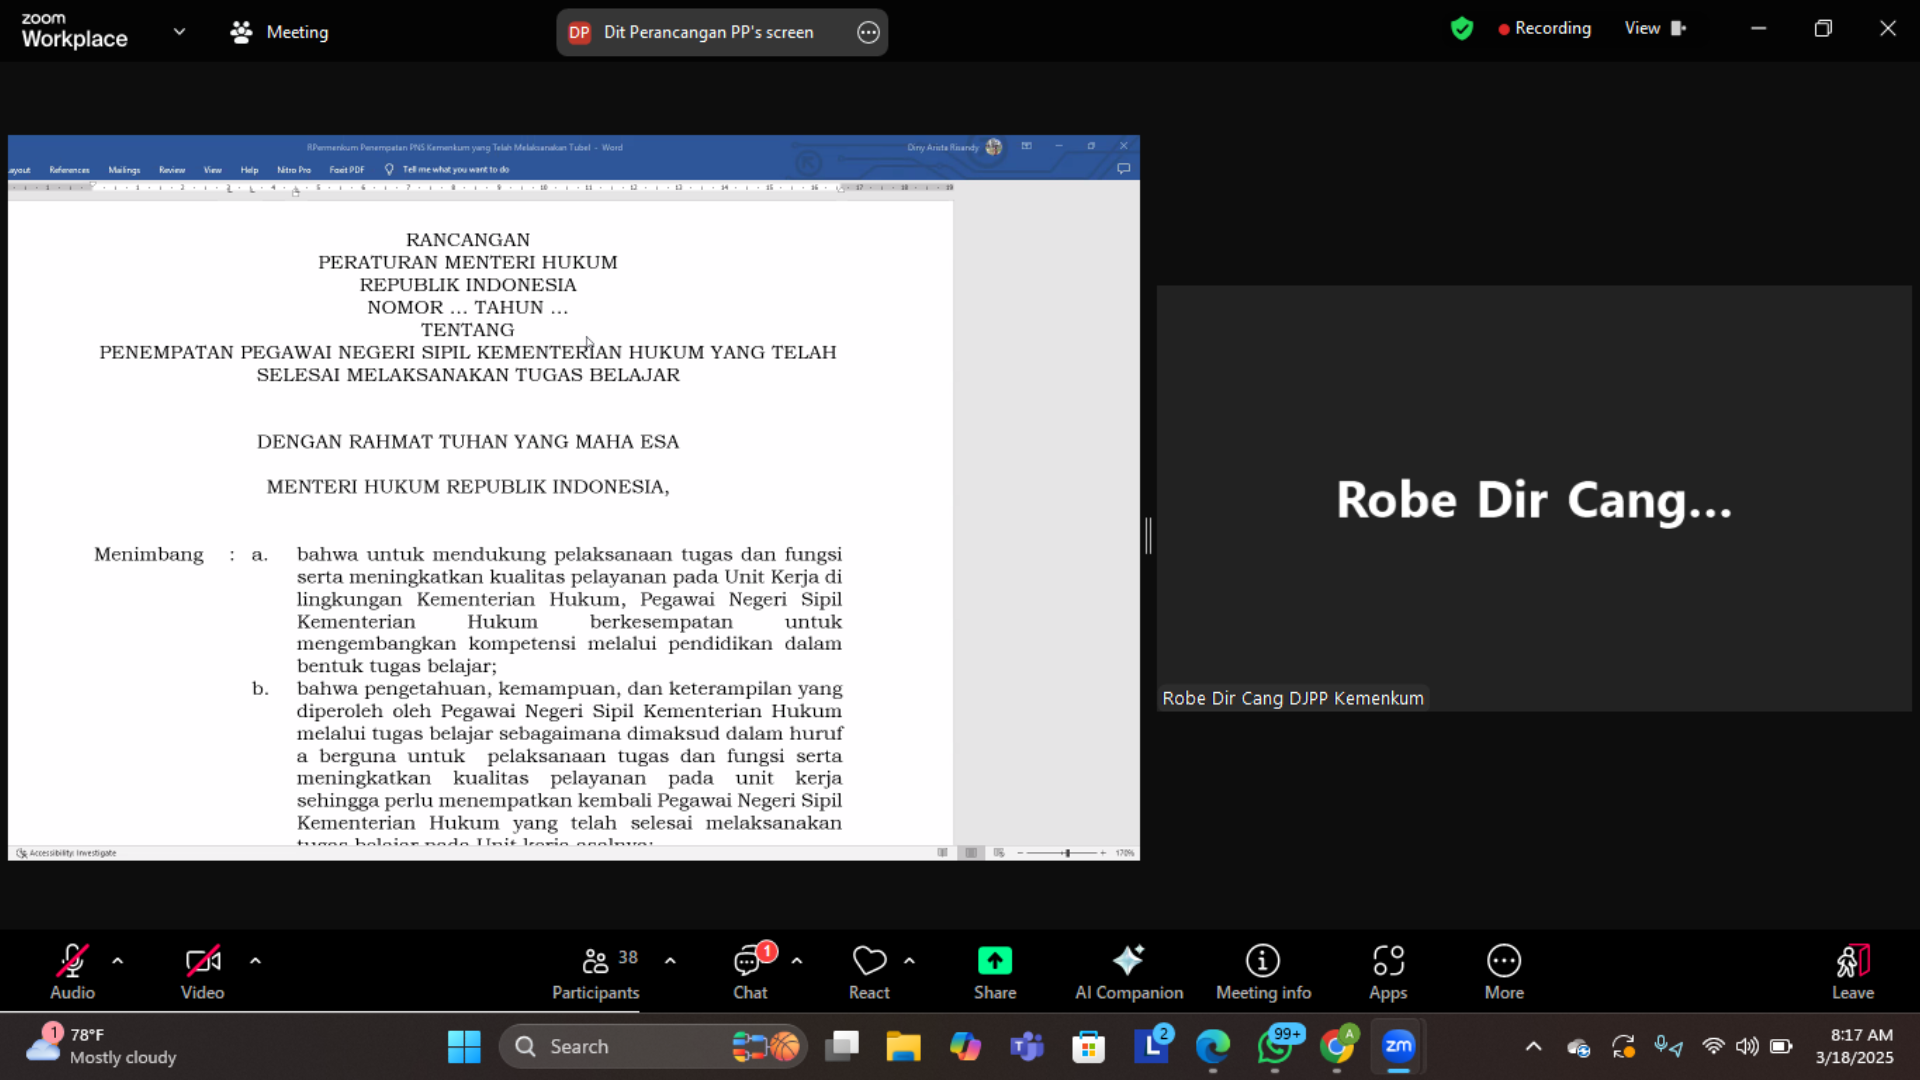Open the More options menu

pyautogui.click(x=1504, y=971)
